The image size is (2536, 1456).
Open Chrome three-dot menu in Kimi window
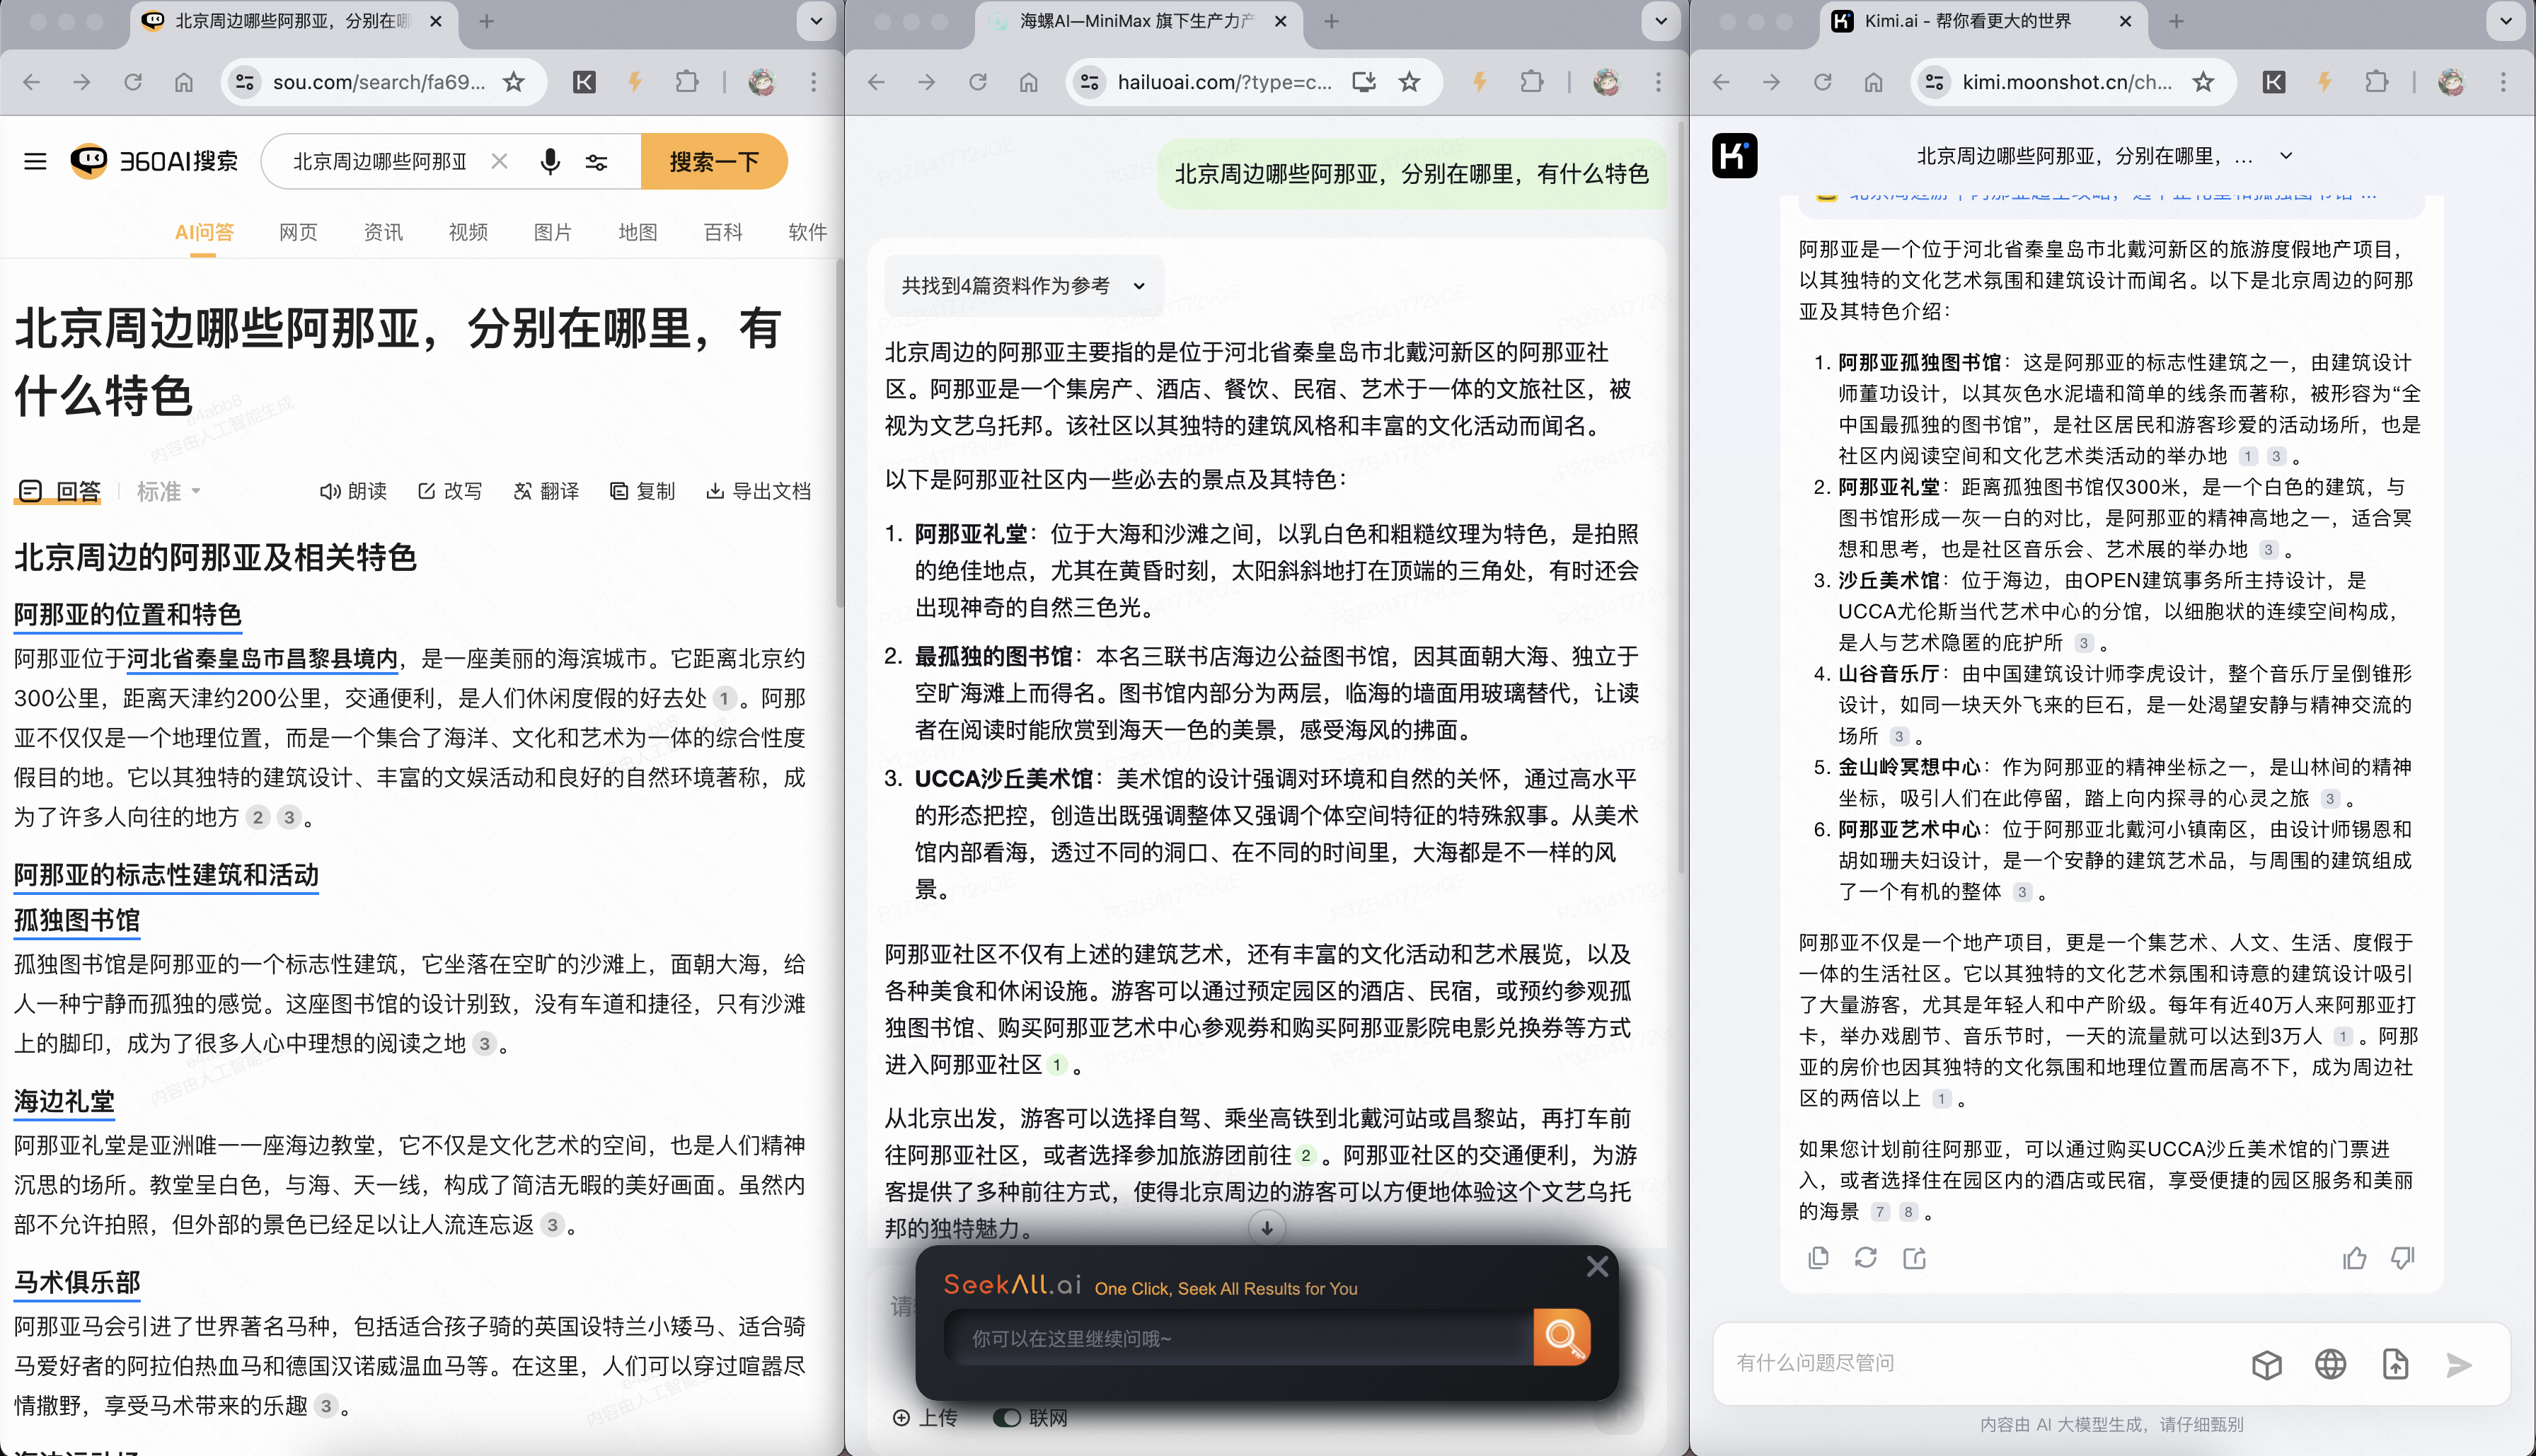(2503, 82)
